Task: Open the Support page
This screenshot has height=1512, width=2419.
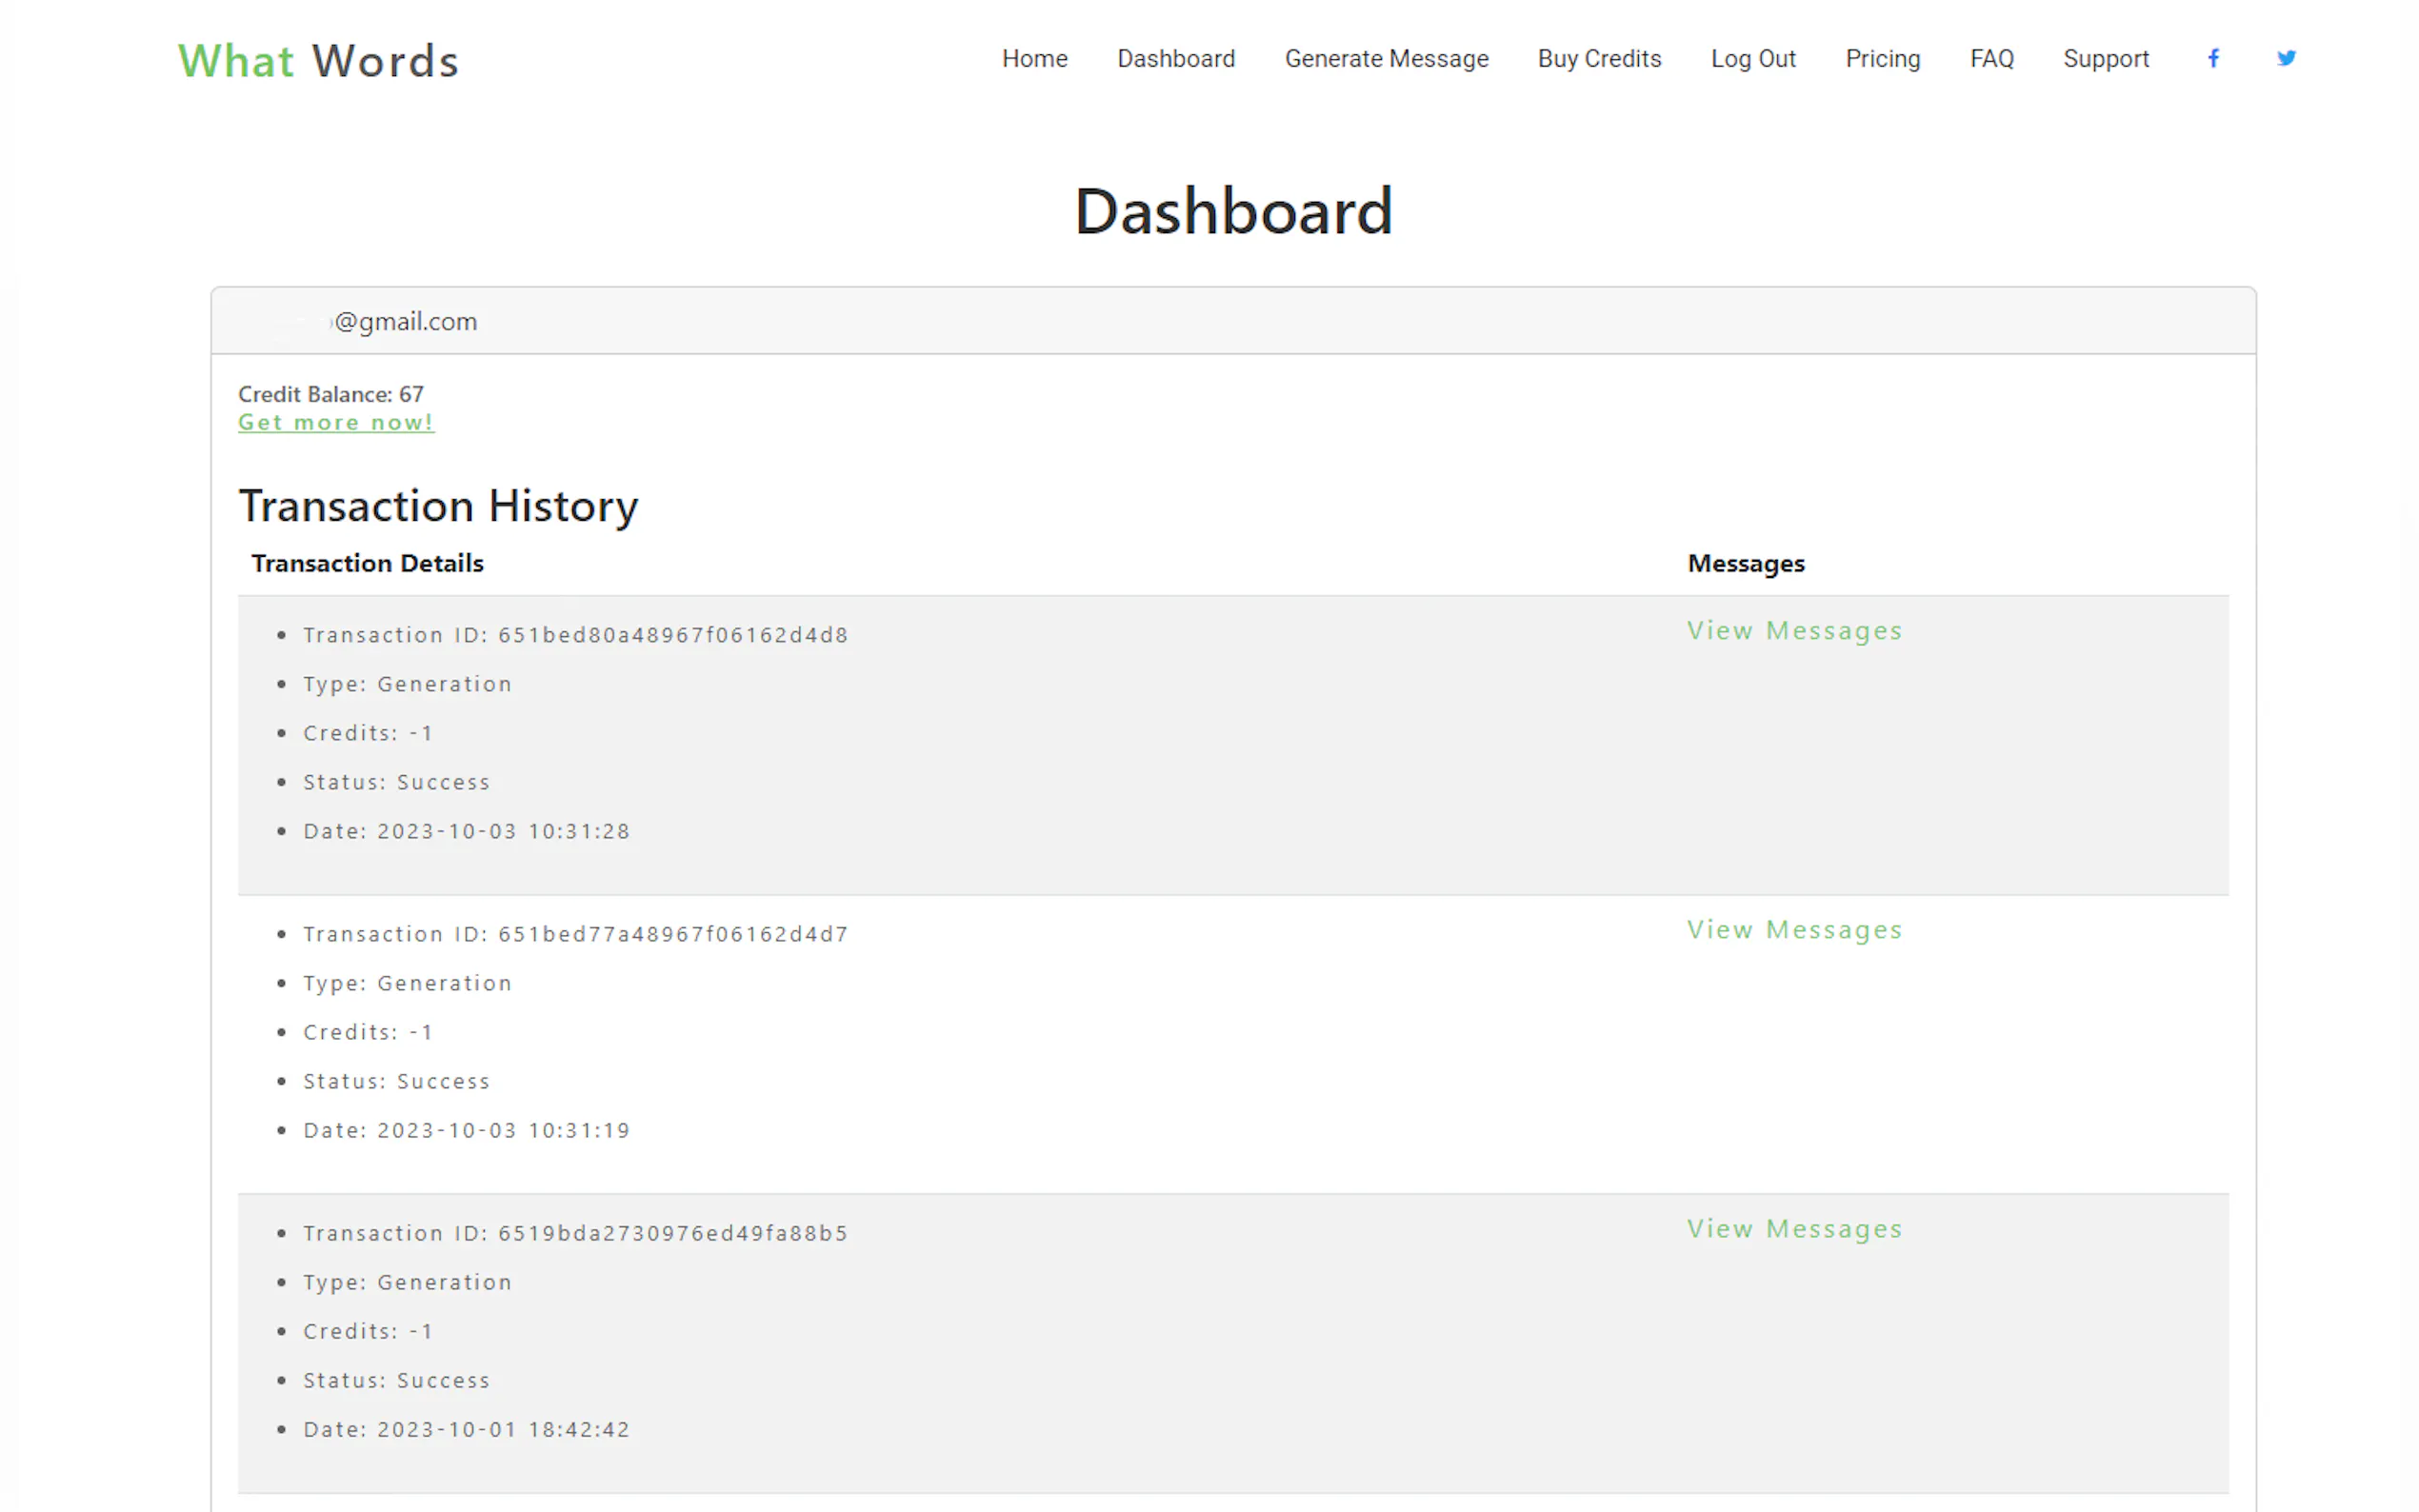Action: coord(2105,59)
